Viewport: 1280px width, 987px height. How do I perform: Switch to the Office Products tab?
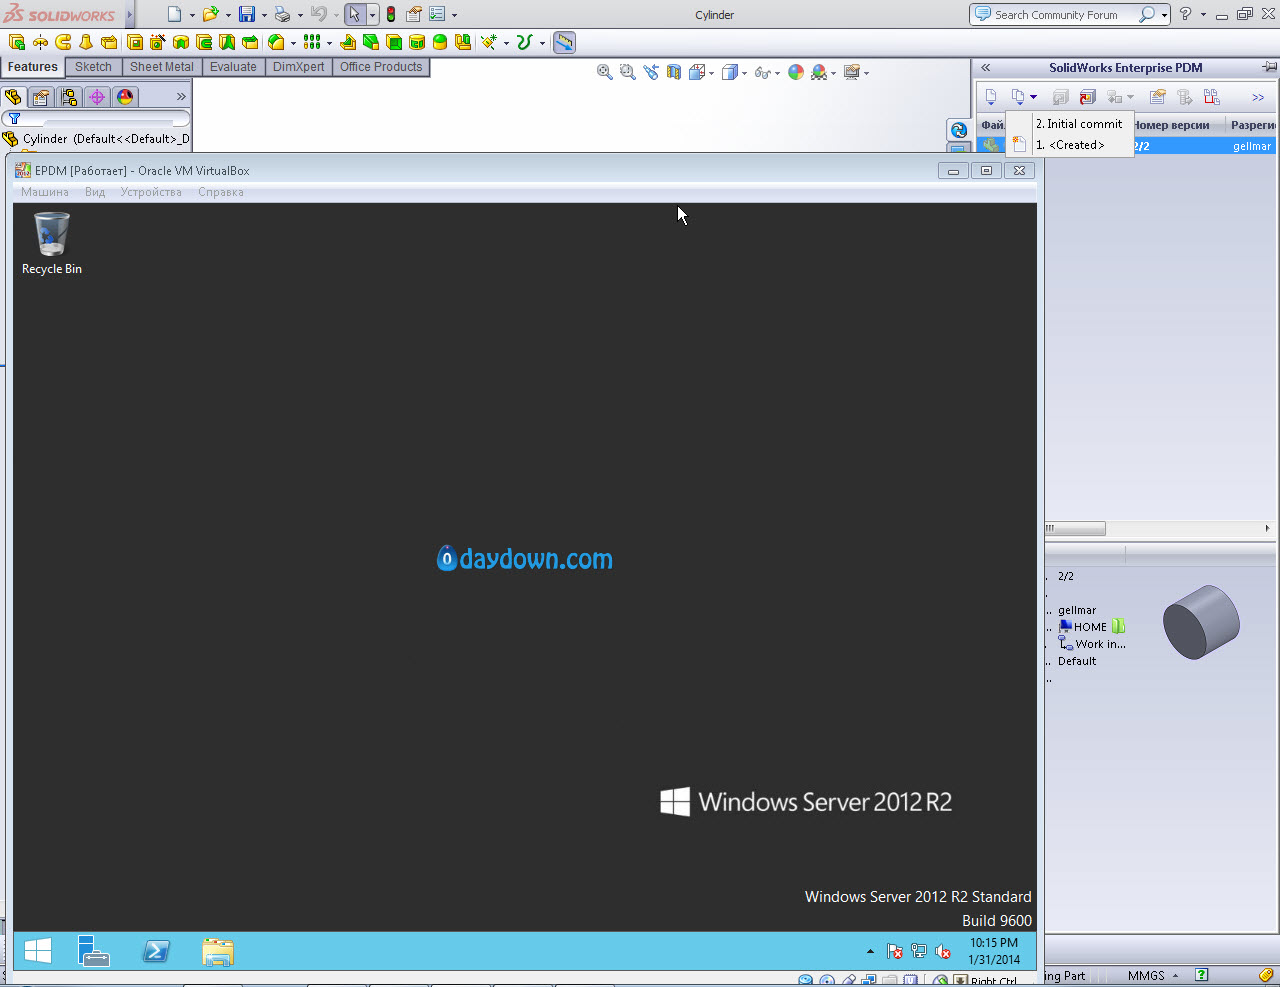381,67
